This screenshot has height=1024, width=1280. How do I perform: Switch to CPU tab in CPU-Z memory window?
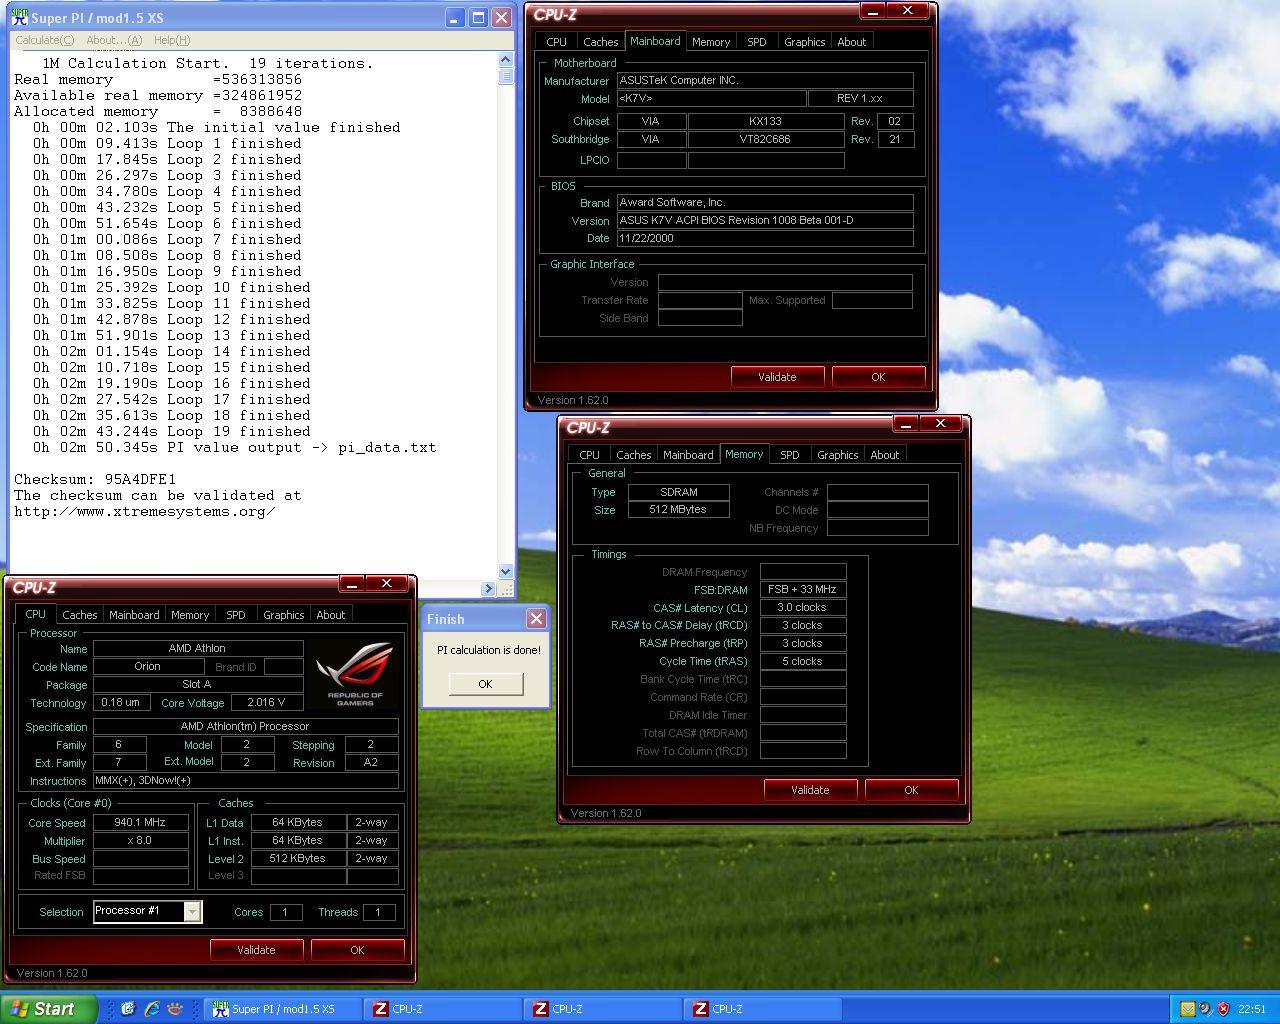(590, 455)
